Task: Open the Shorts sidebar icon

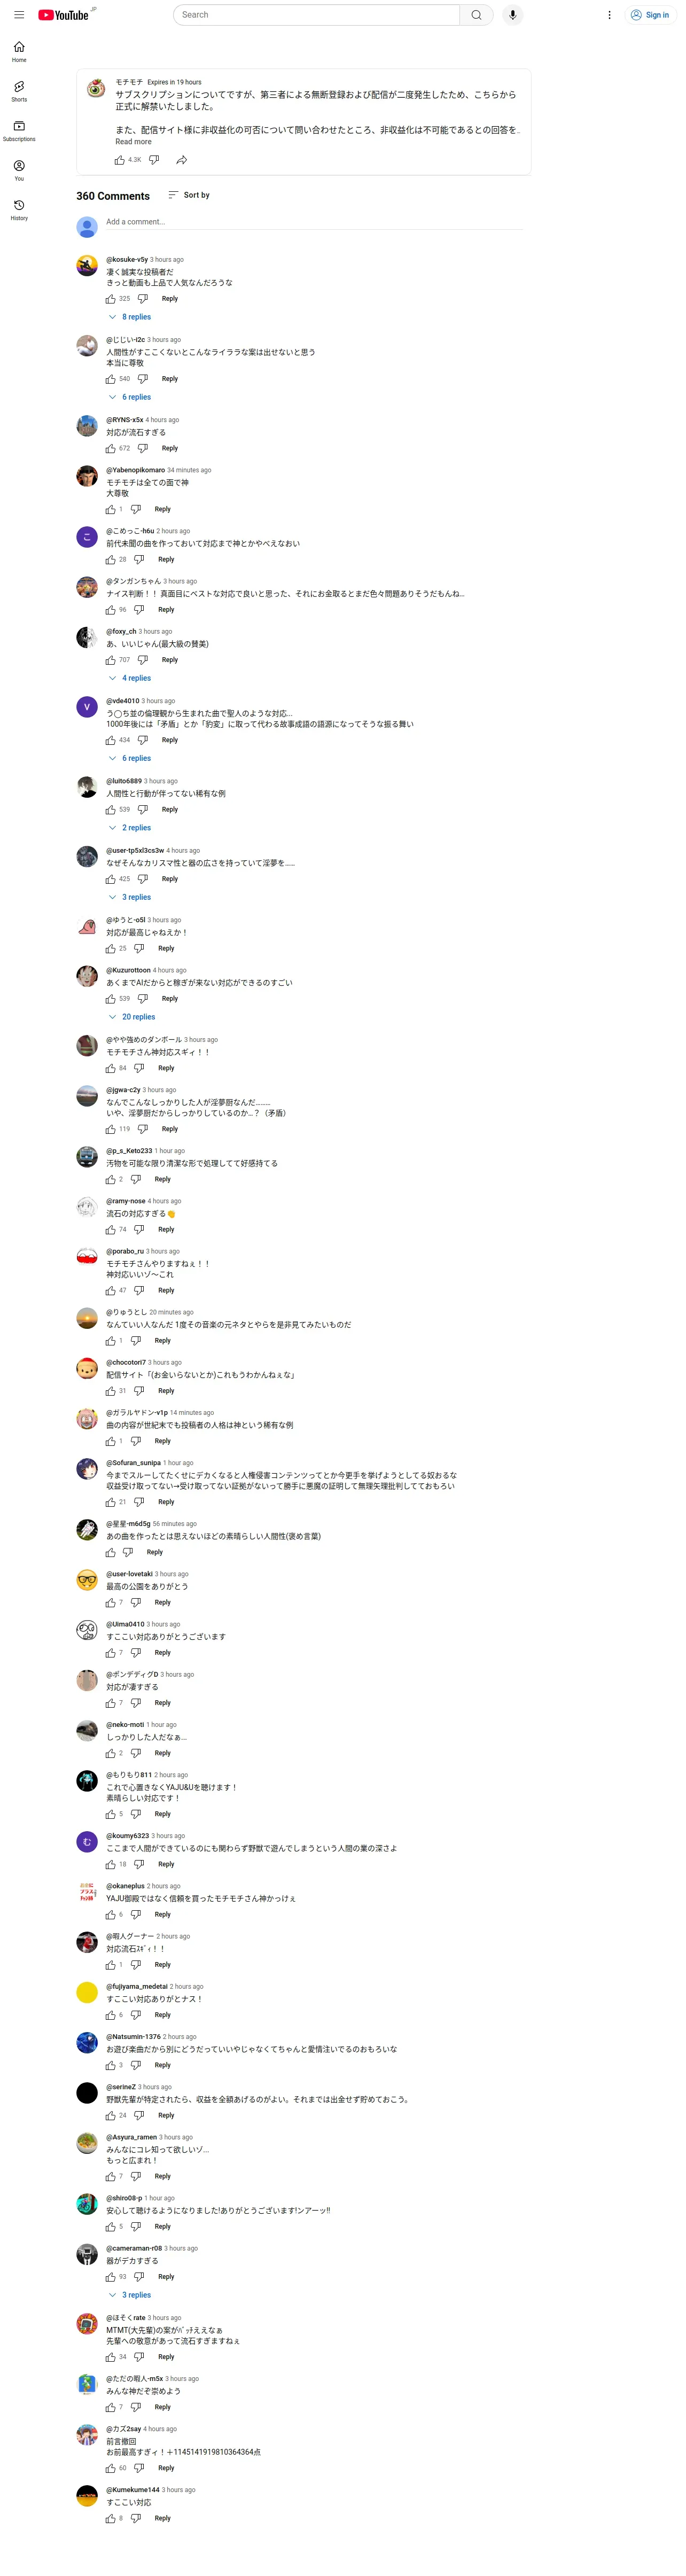Action: click(19, 91)
